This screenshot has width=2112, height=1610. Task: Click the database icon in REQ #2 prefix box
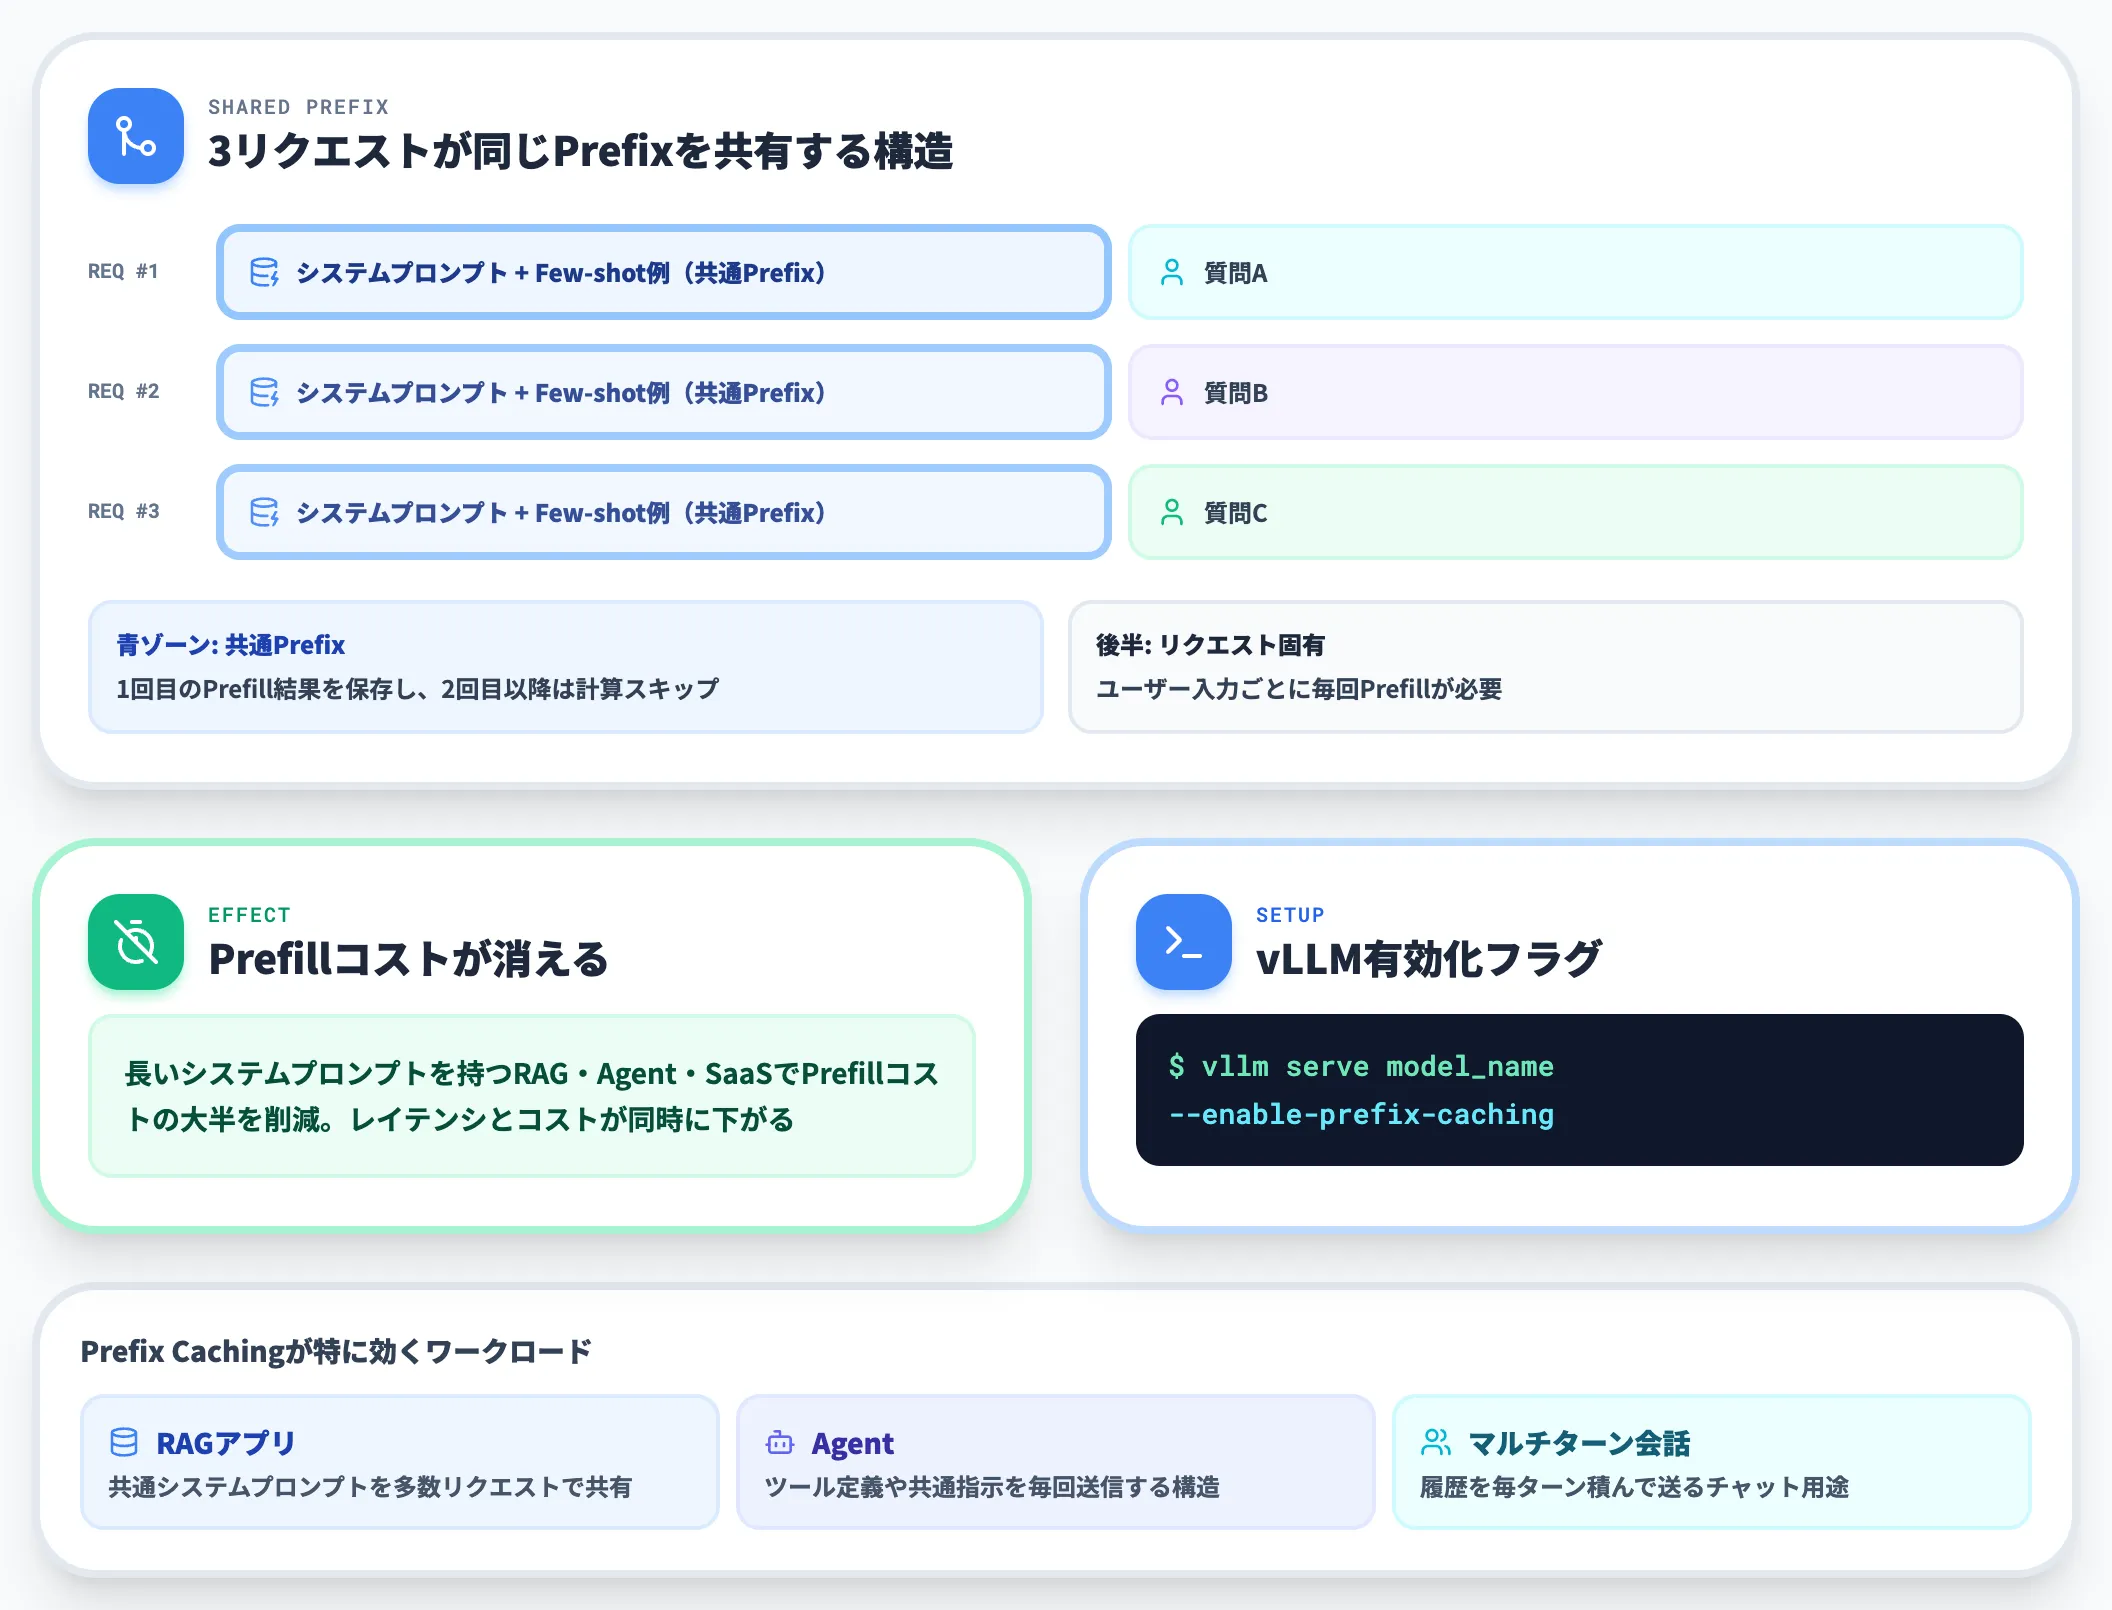264,392
